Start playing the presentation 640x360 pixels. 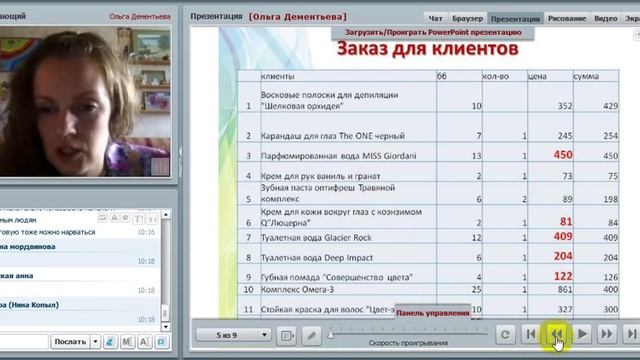point(582,334)
